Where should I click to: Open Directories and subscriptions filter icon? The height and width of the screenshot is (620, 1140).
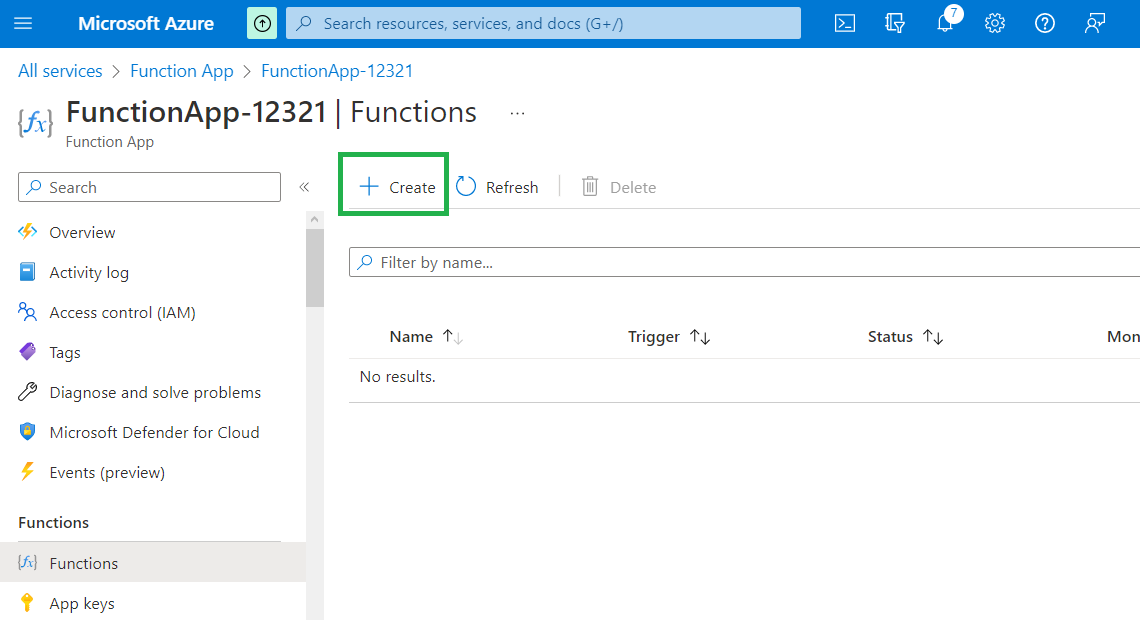pyautogui.click(x=895, y=23)
